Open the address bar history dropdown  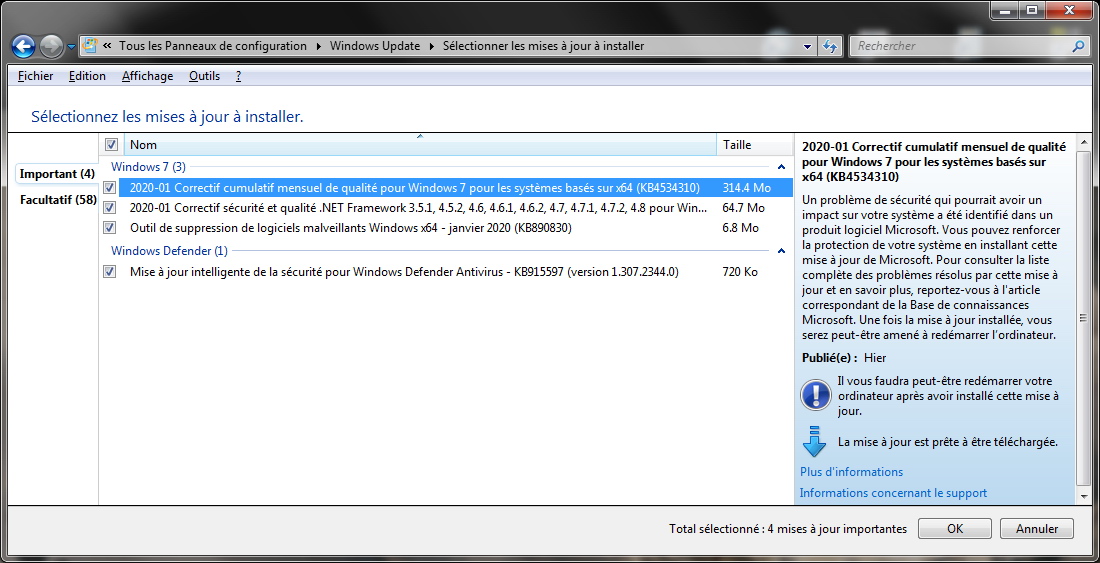click(x=807, y=46)
